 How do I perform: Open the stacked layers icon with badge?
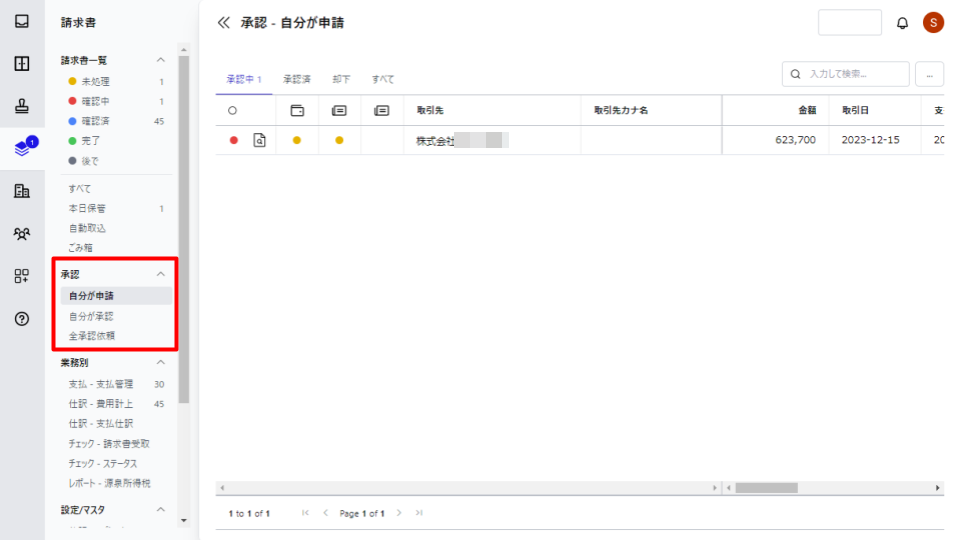coord(24,147)
